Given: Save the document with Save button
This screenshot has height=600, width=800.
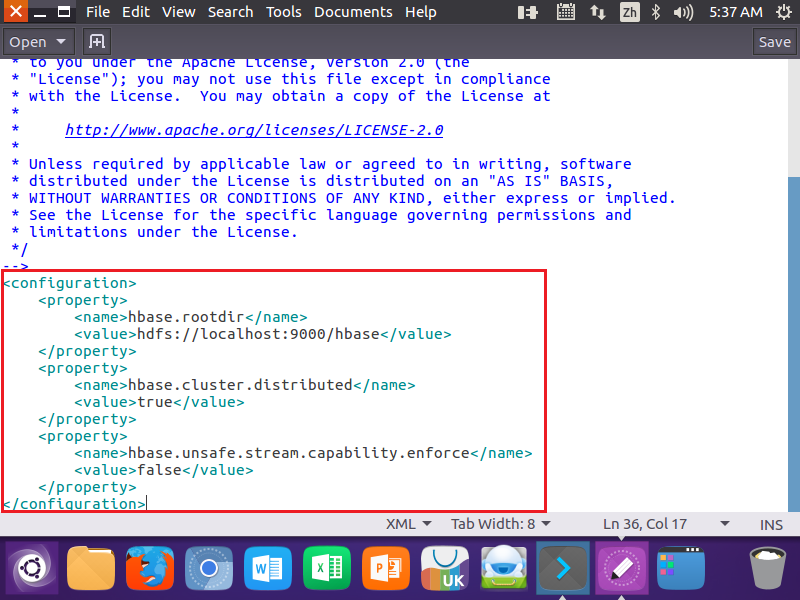Looking at the screenshot, I should 774,42.
